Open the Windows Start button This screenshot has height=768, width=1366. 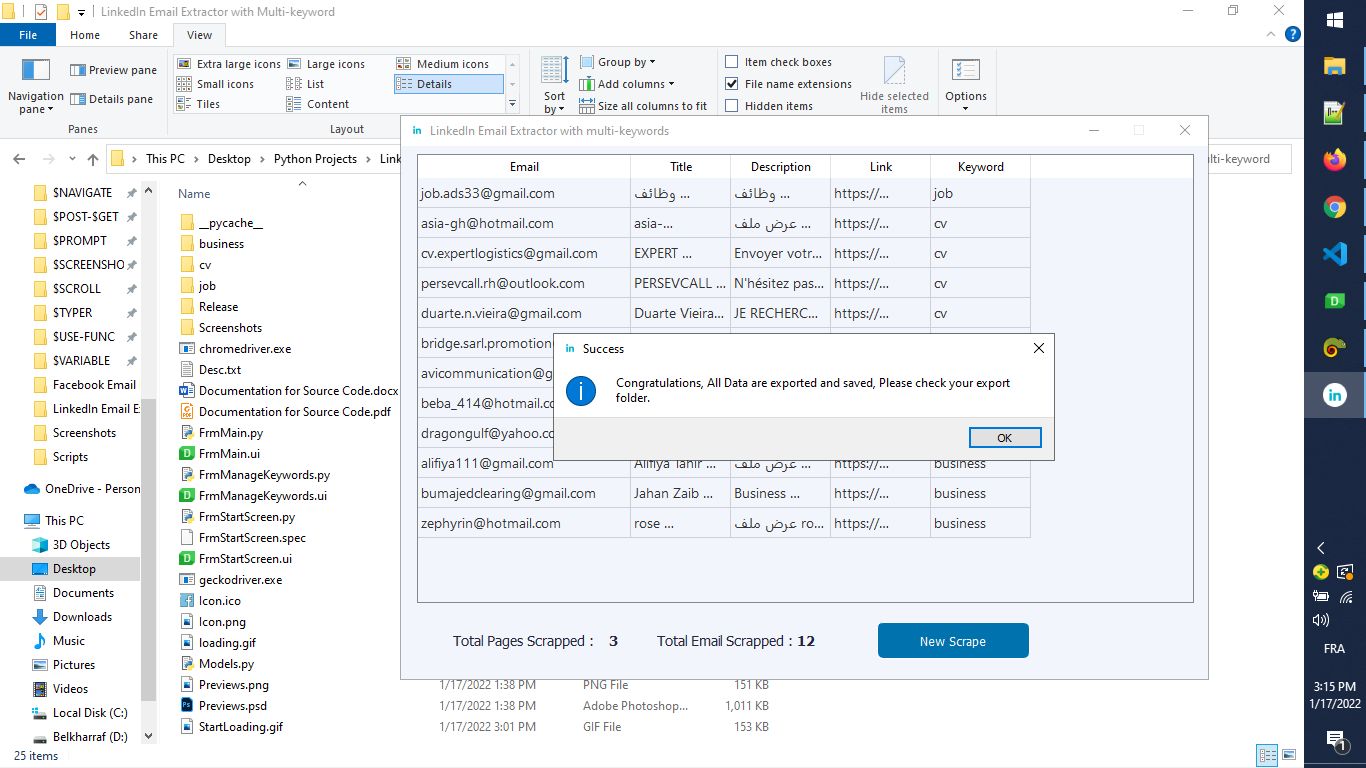tap(1334, 19)
